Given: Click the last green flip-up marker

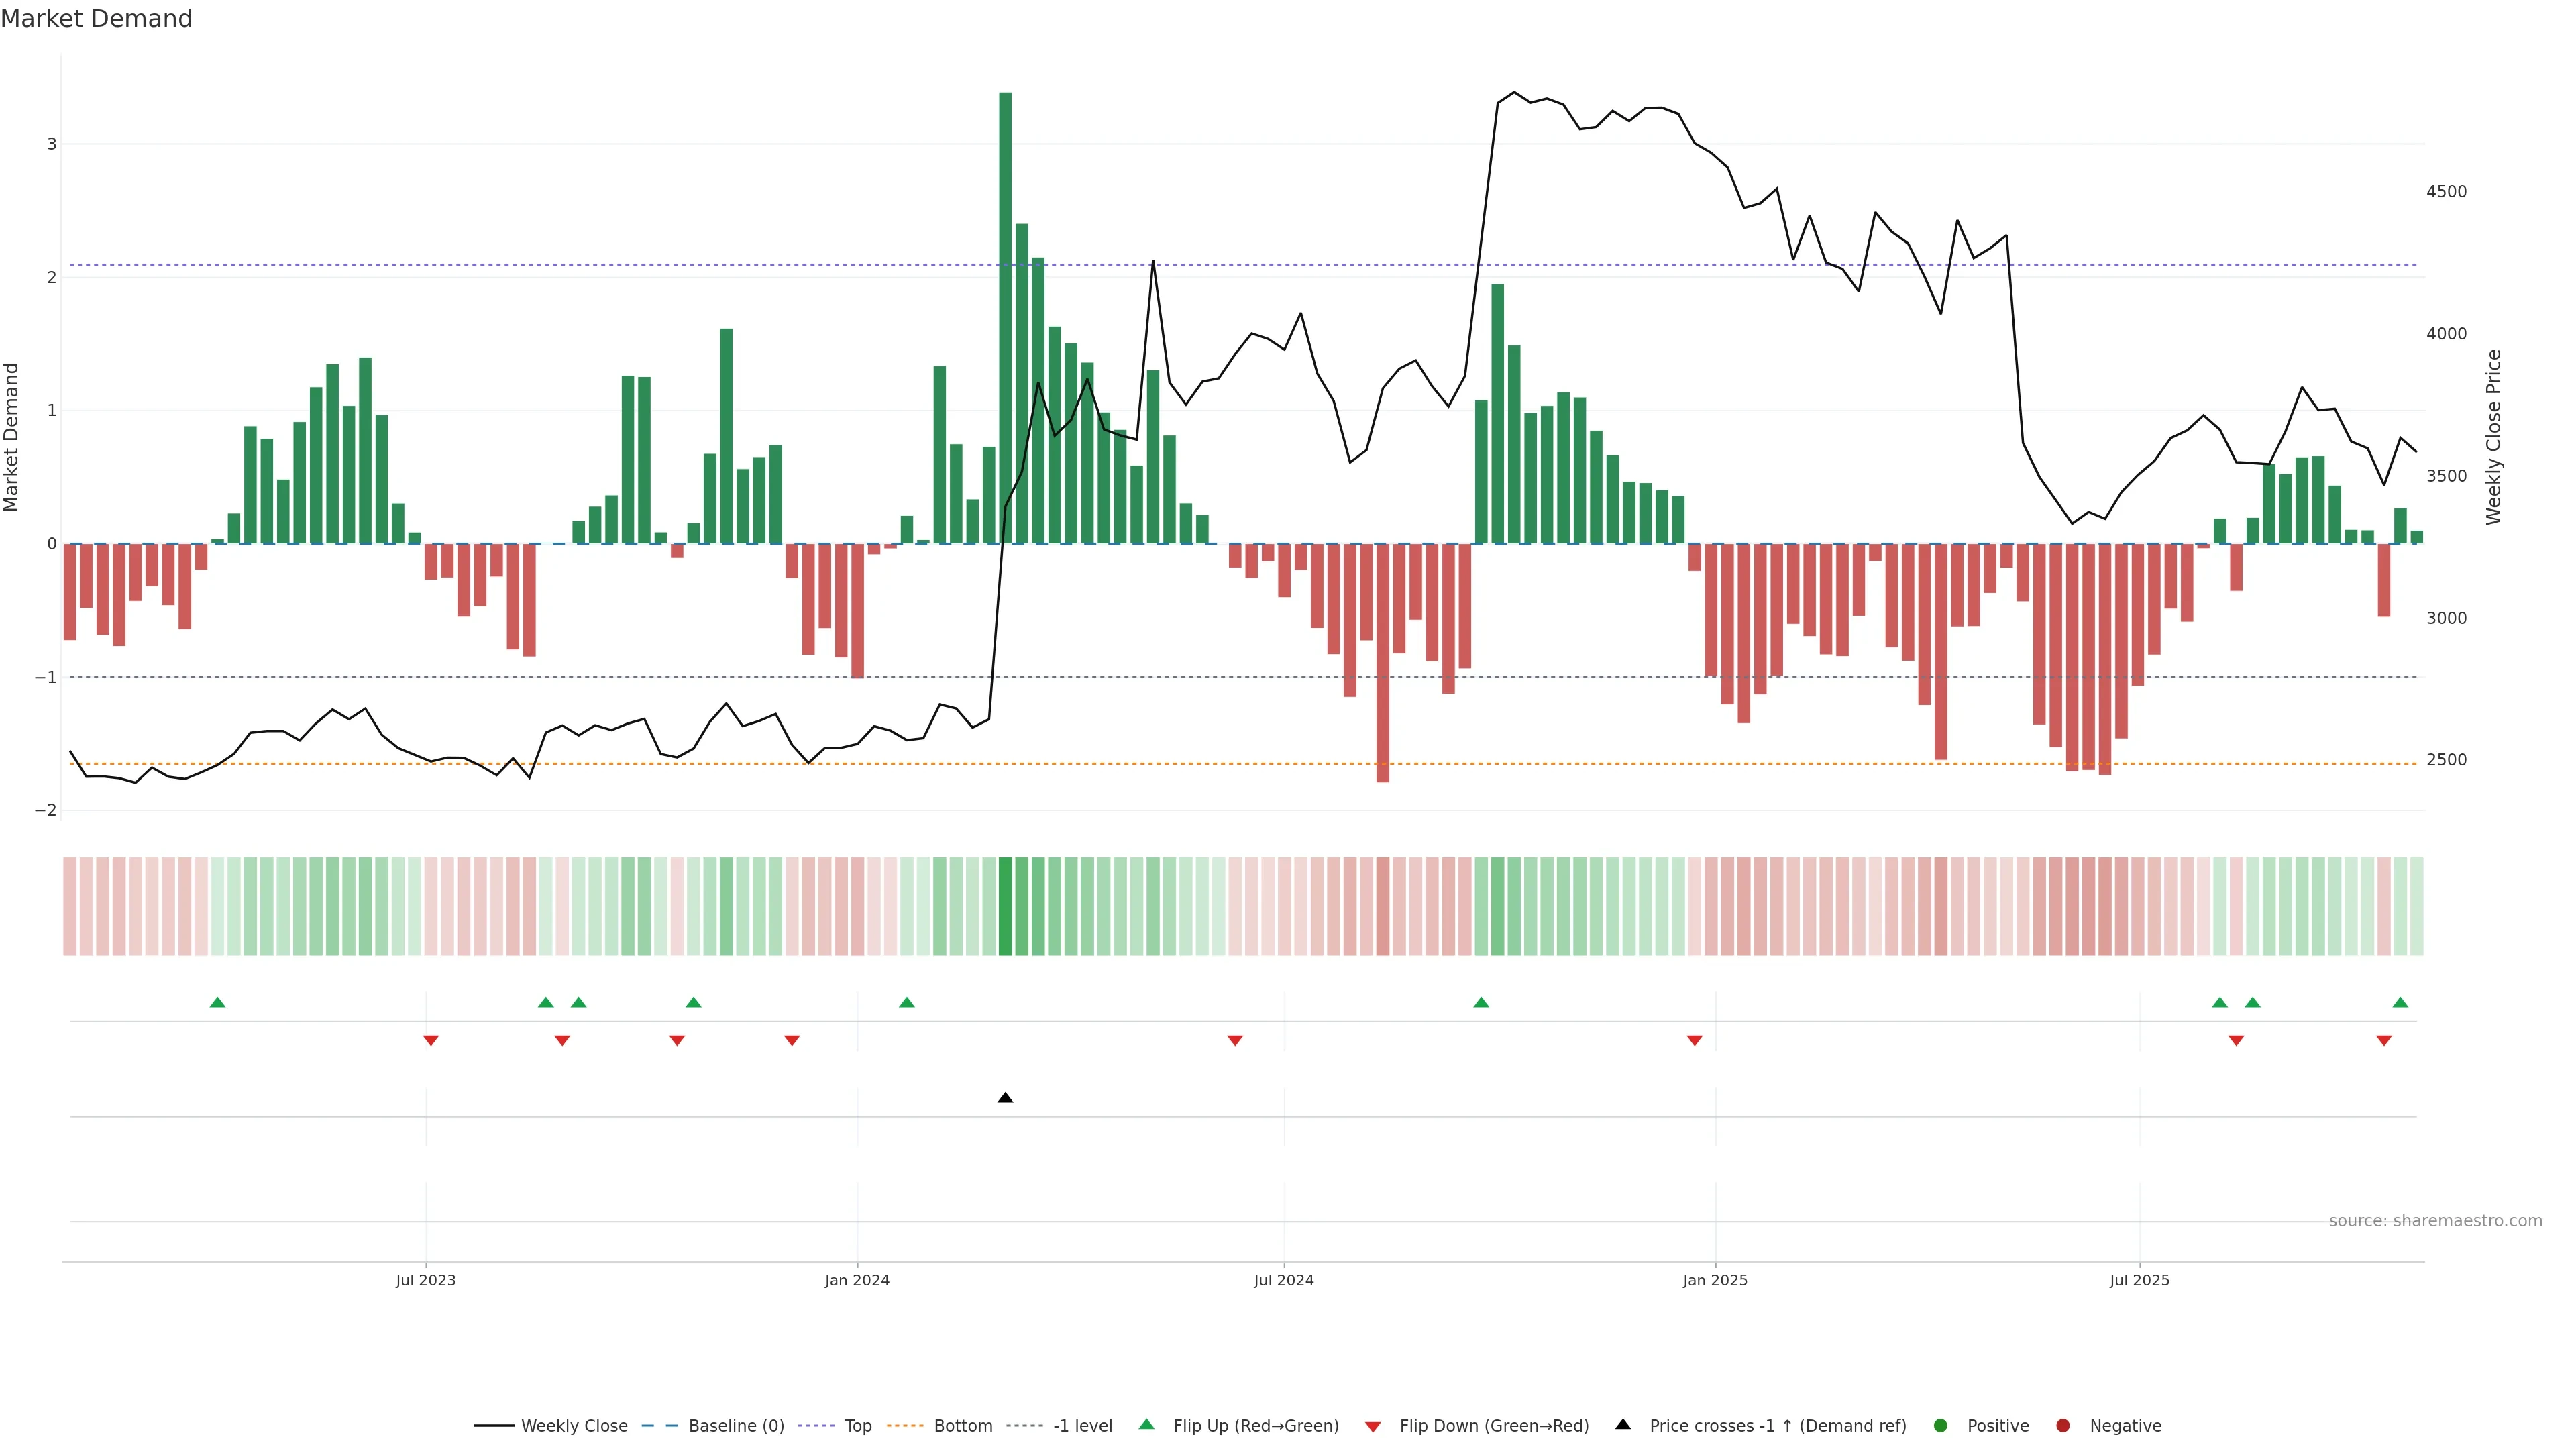Looking at the screenshot, I should pos(2400,1002).
